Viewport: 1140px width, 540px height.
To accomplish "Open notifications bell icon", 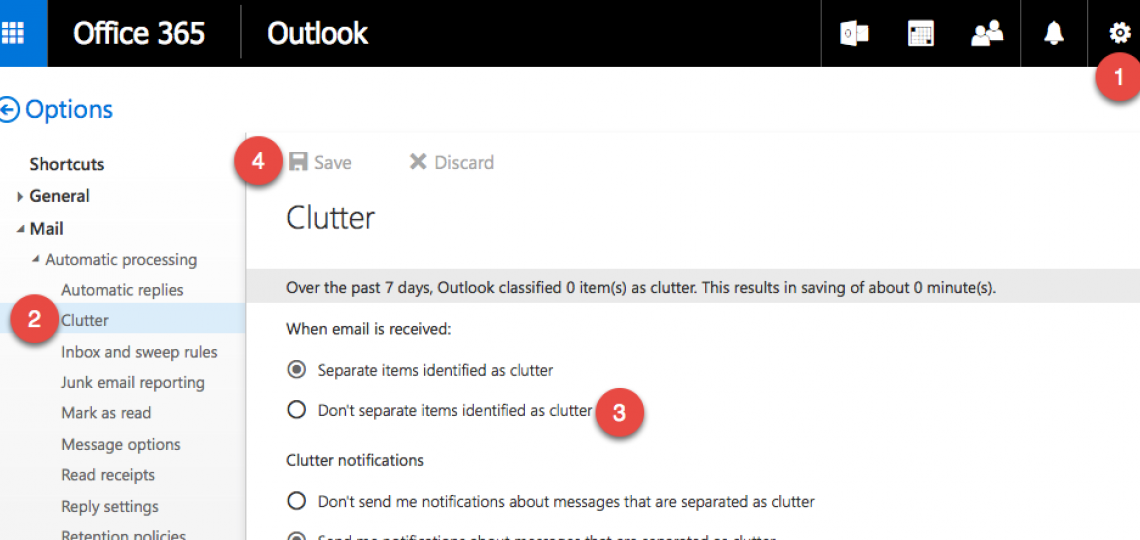I will tap(1053, 33).
